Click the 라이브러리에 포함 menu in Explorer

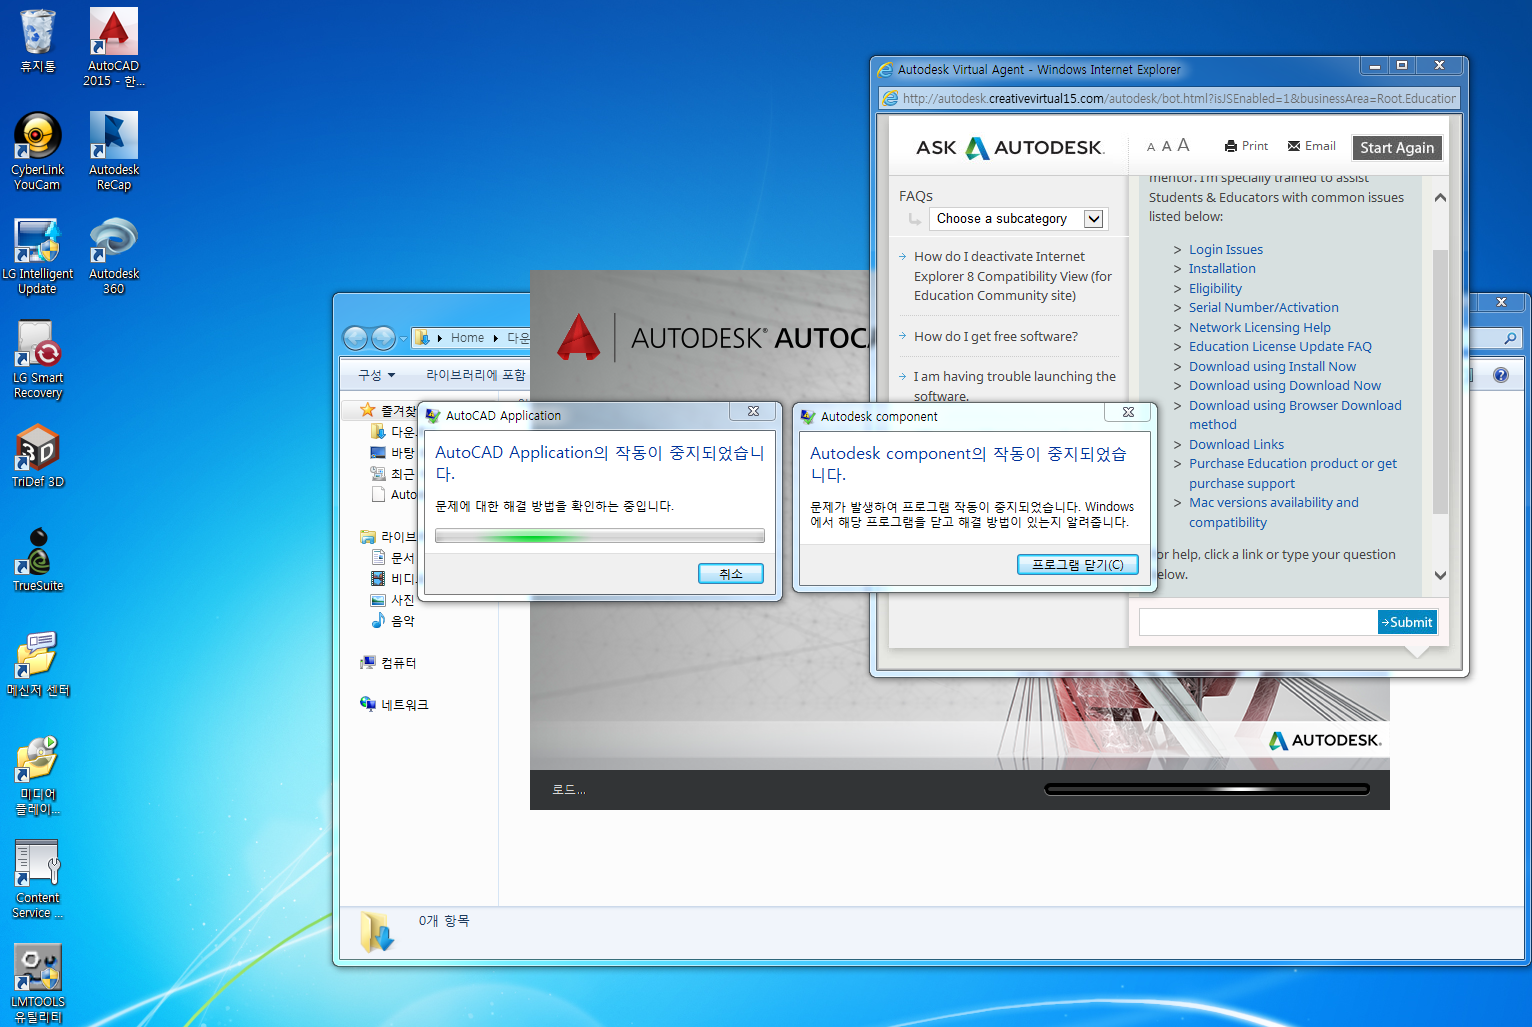[476, 375]
